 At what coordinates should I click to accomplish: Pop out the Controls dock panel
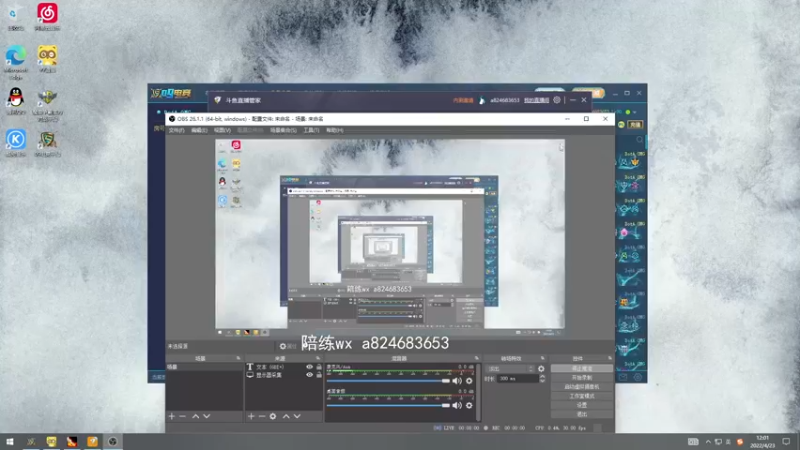(610, 358)
